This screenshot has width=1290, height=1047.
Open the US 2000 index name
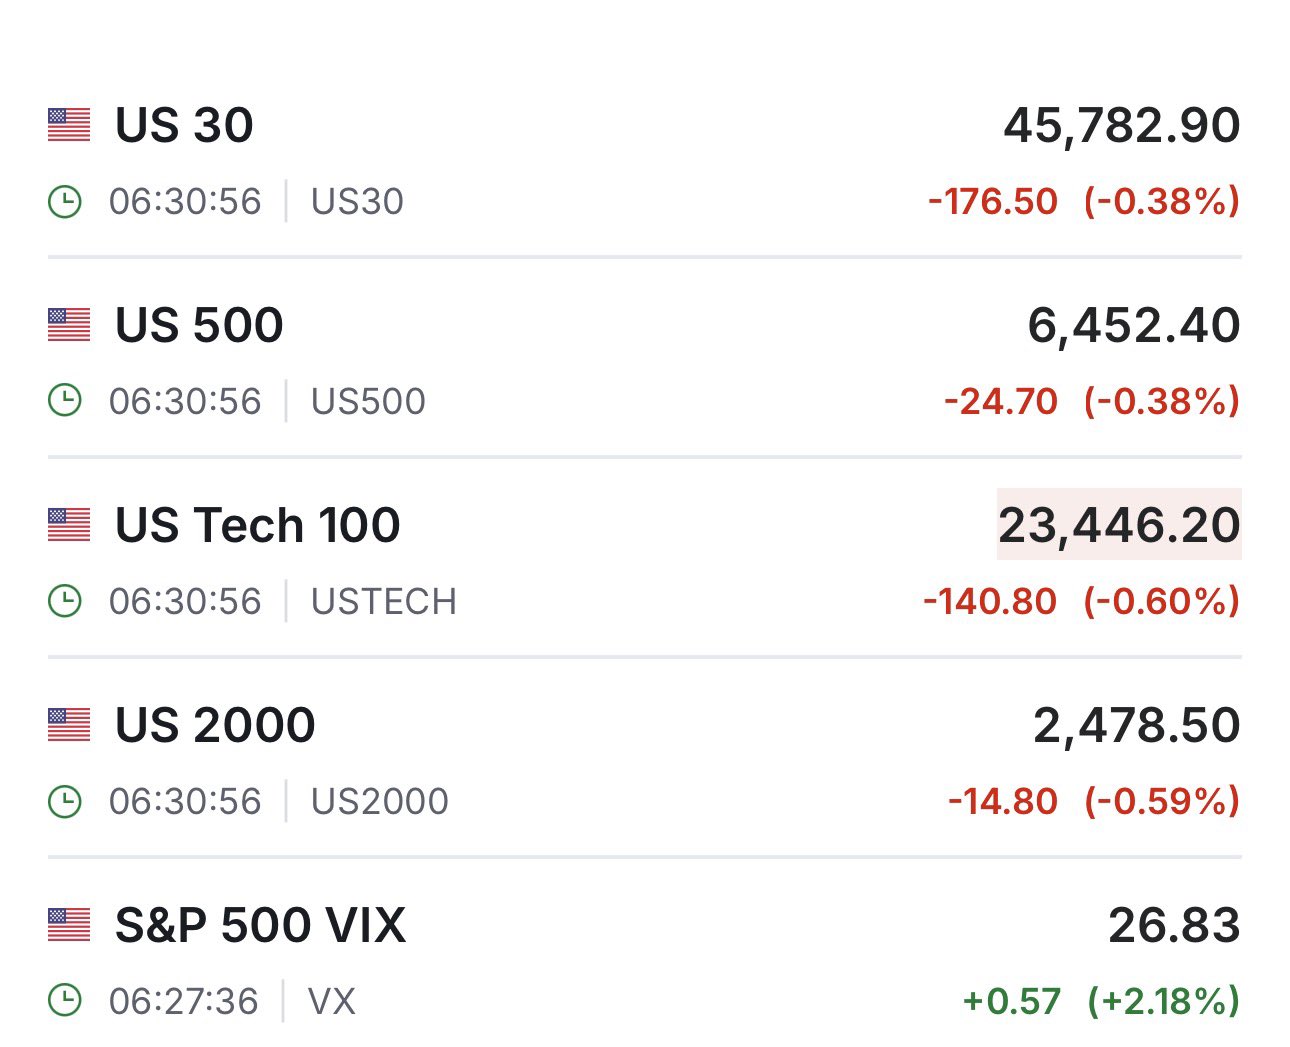[x=215, y=725]
